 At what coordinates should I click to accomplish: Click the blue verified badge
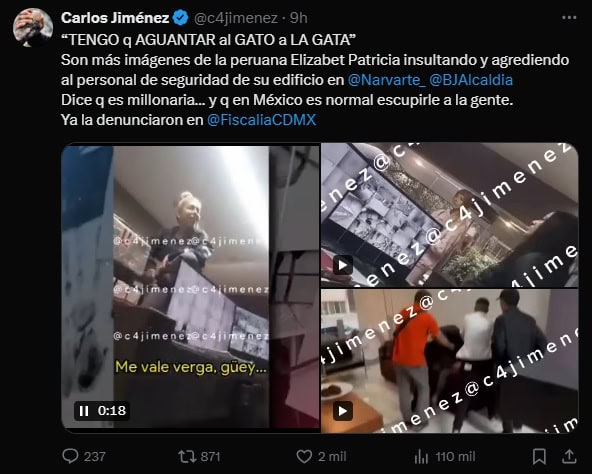coord(180,18)
